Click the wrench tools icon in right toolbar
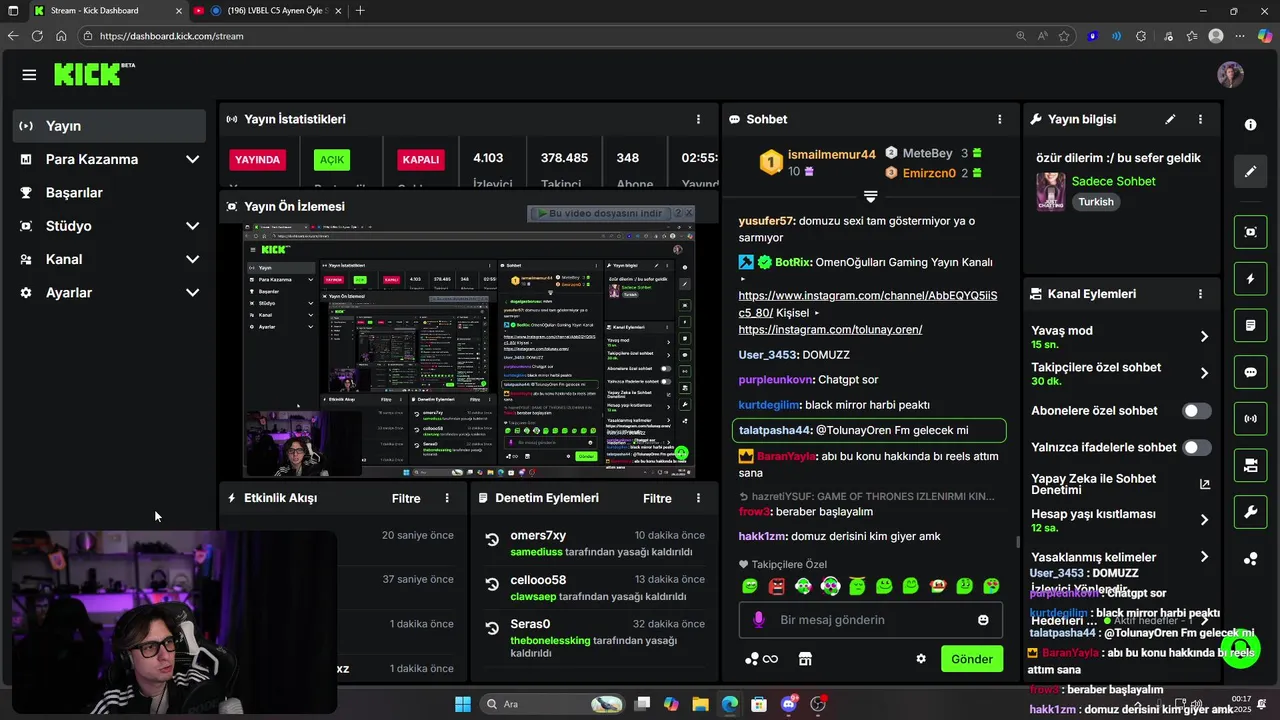 tap(1250, 513)
